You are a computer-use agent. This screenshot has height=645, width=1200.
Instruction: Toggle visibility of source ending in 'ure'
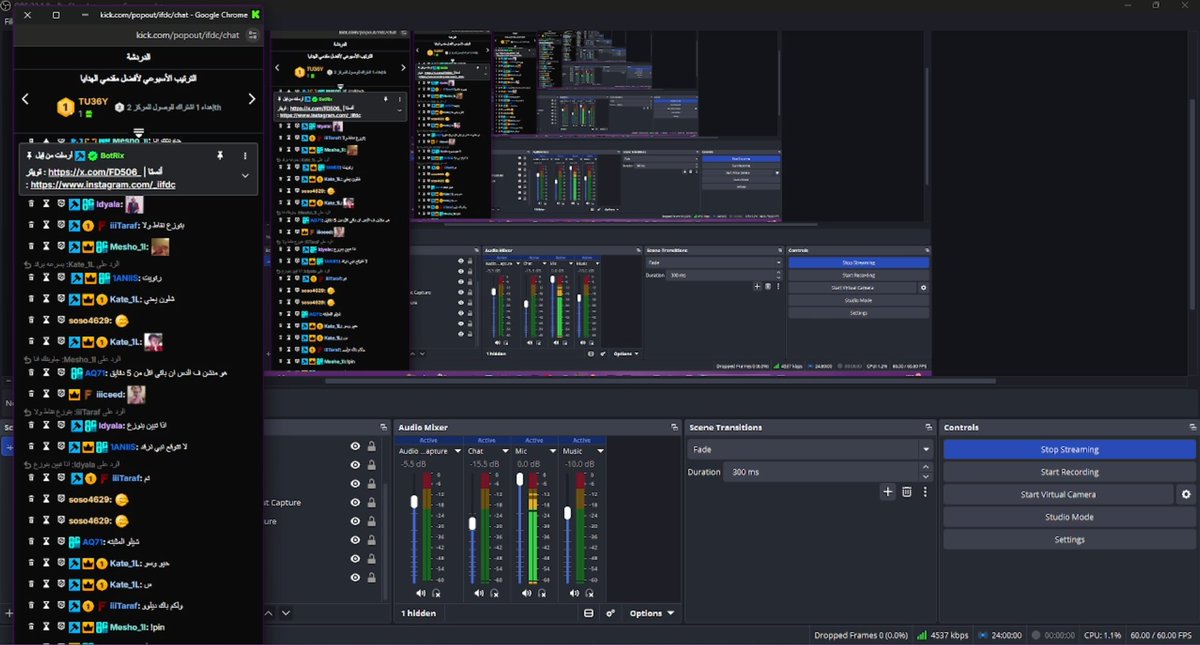[x=355, y=521]
